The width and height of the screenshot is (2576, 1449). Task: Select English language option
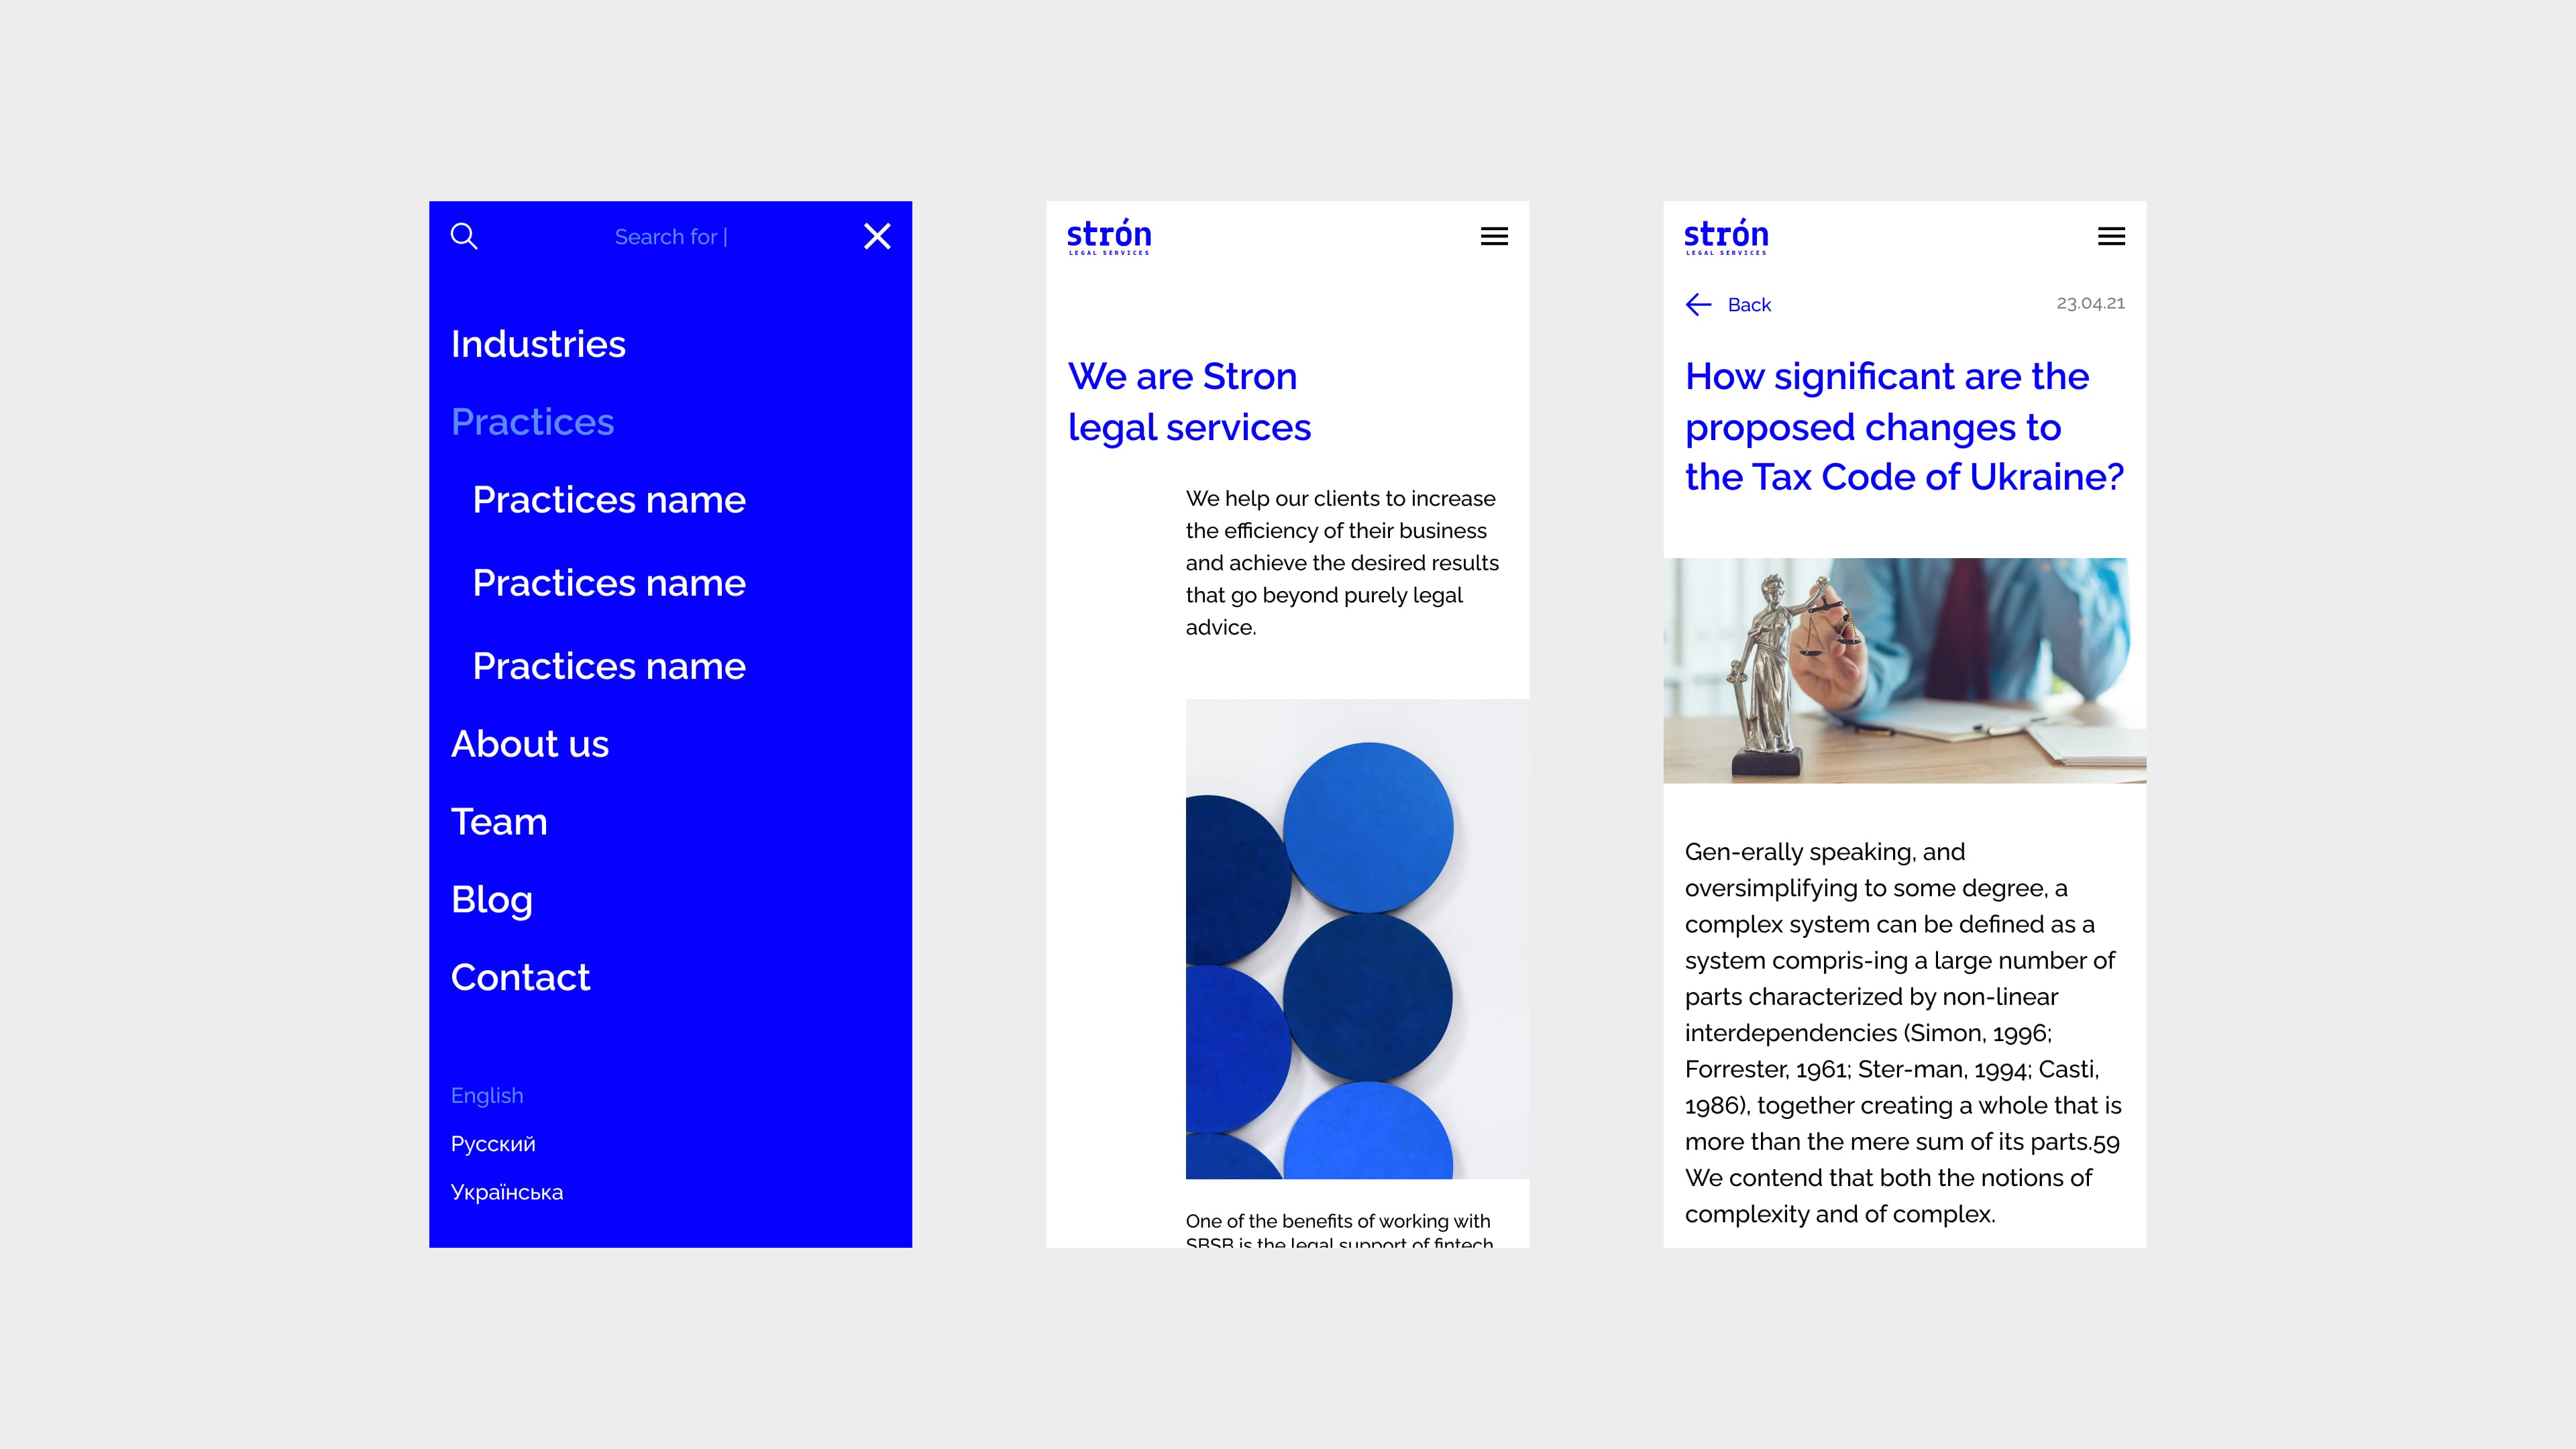tap(487, 1095)
